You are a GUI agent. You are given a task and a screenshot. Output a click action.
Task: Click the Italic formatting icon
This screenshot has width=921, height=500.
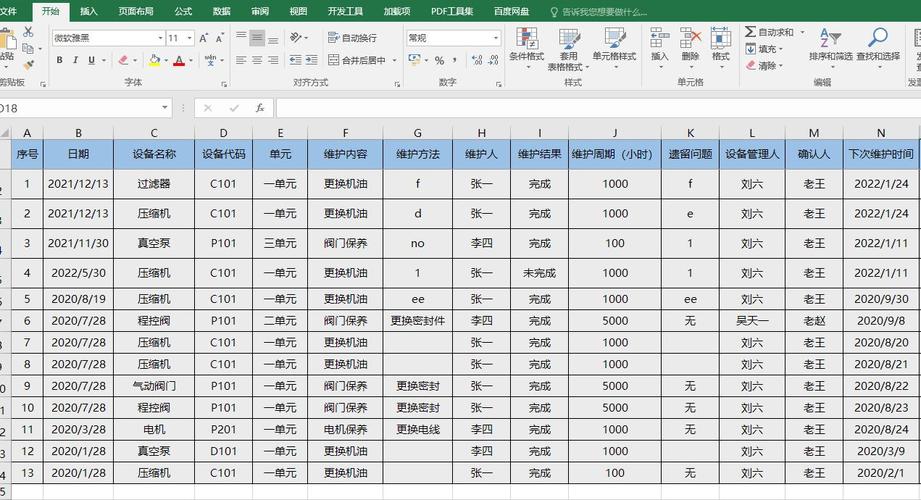(75, 60)
